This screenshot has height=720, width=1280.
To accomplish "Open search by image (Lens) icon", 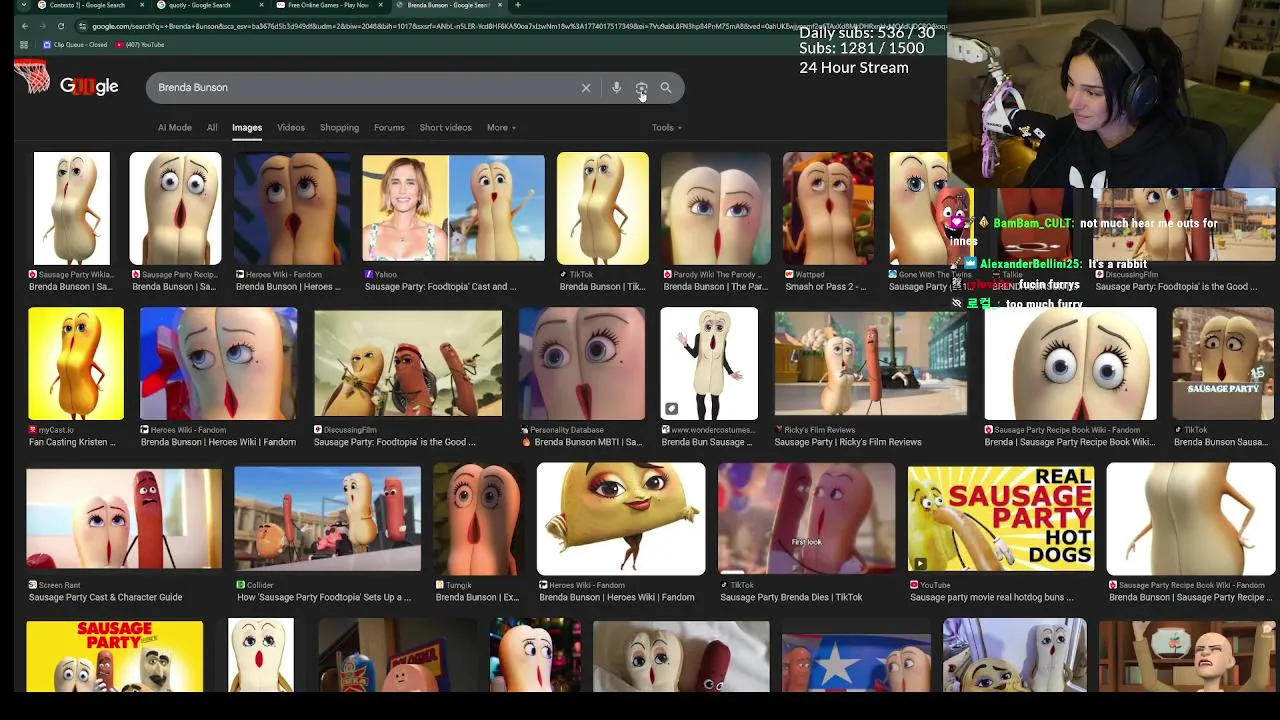I will [641, 88].
